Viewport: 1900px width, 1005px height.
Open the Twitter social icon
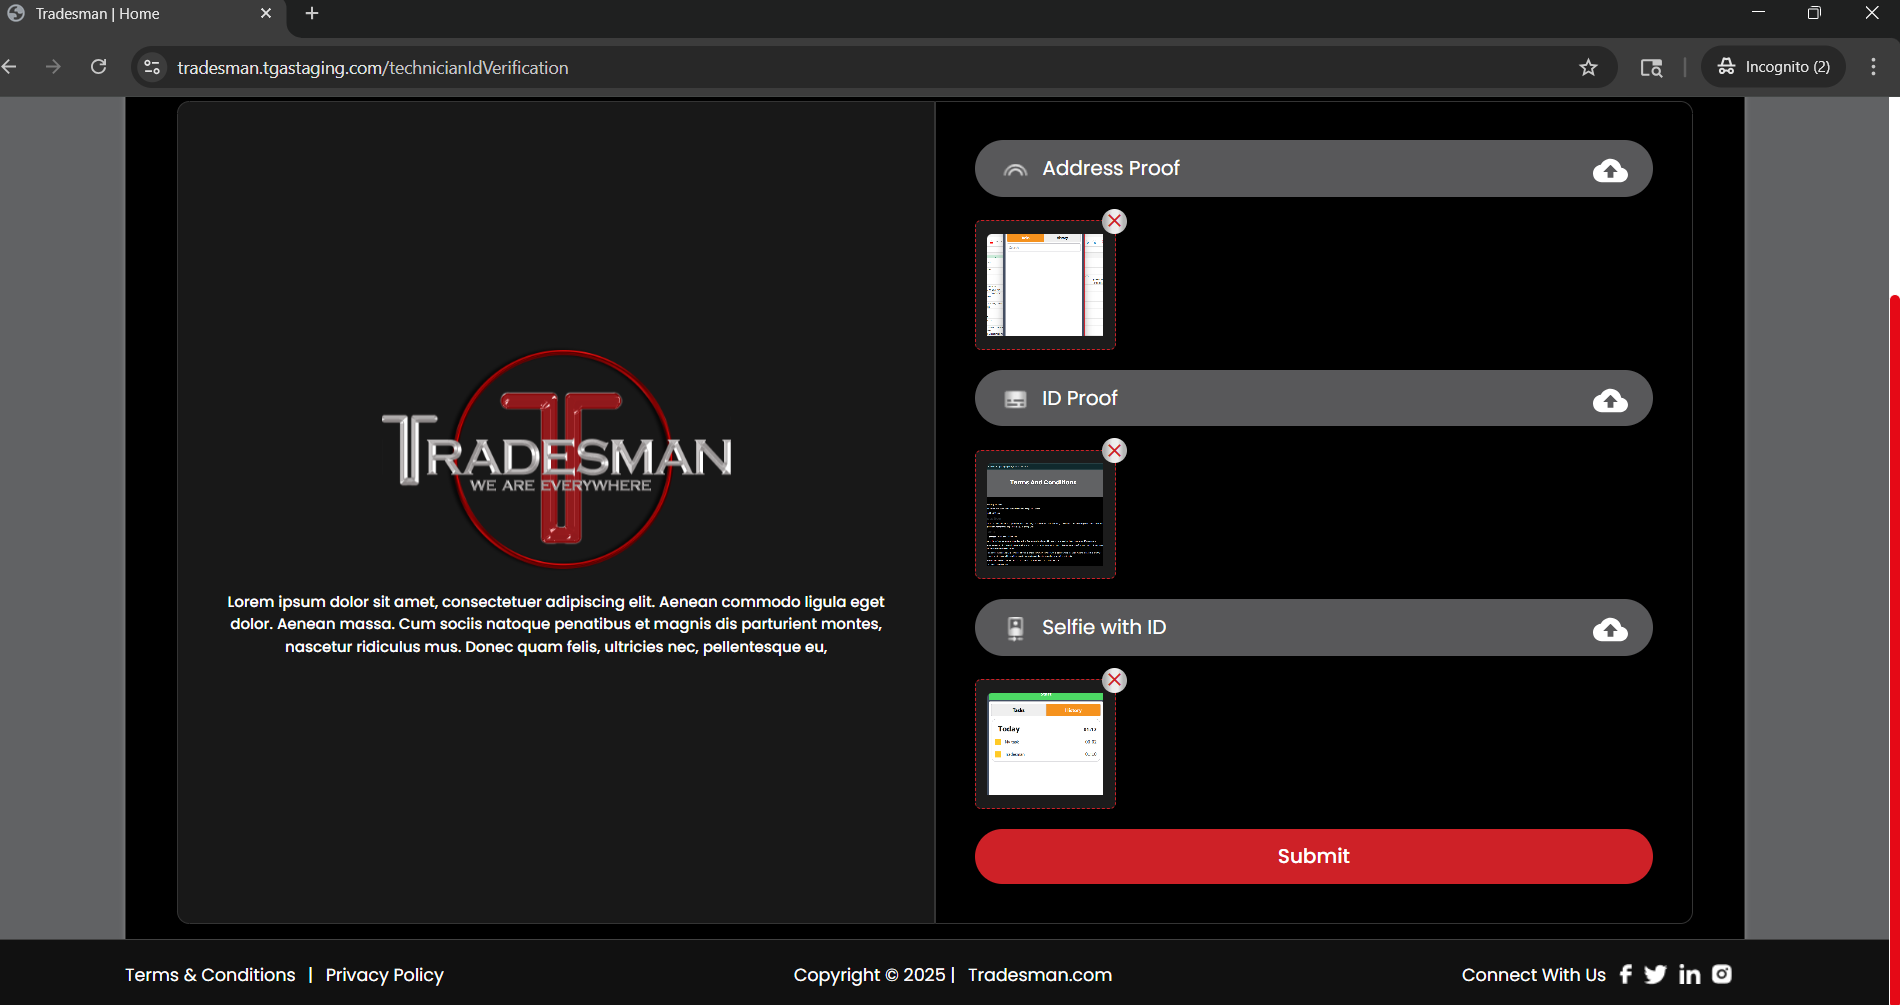point(1655,974)
